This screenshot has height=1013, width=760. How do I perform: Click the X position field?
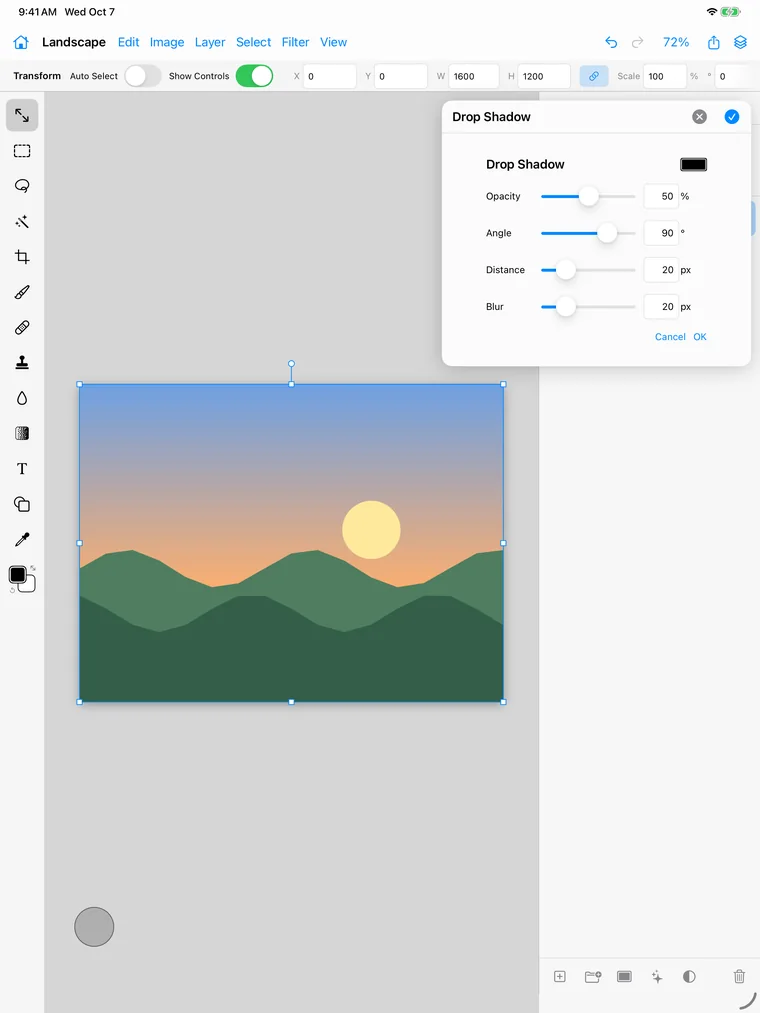pyautogui.click(x=330, y=76)
